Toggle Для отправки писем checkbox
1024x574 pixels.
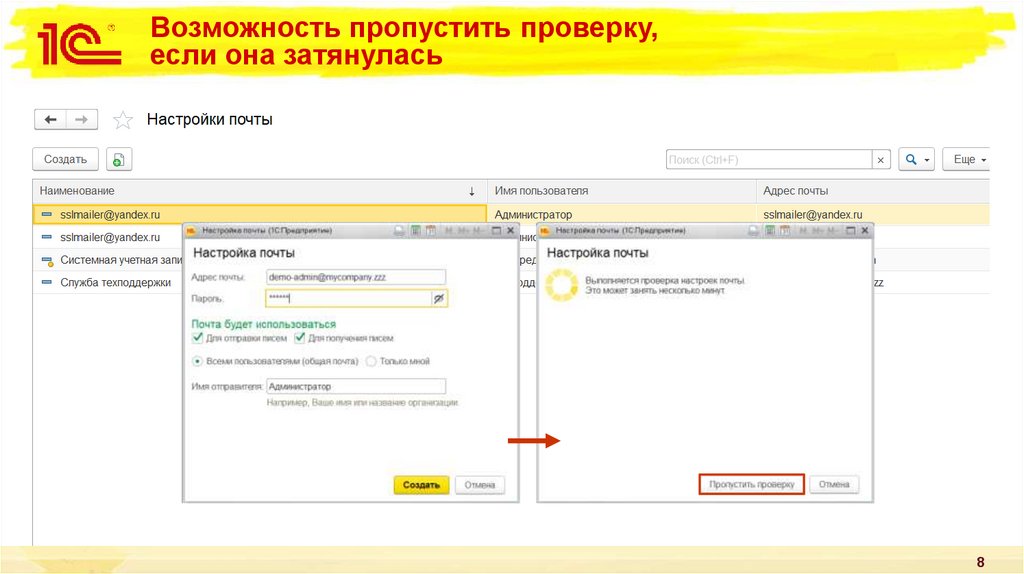pos(197,338)
